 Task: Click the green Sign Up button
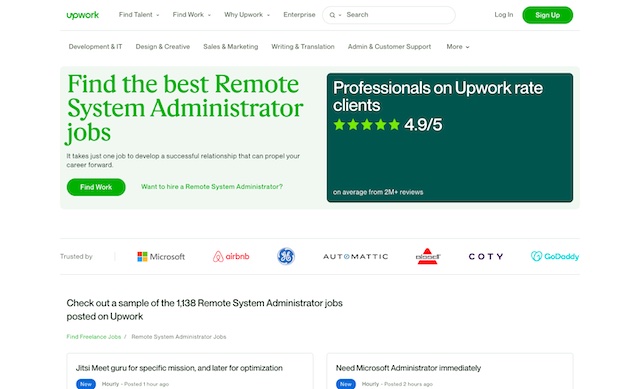[547, 15]
